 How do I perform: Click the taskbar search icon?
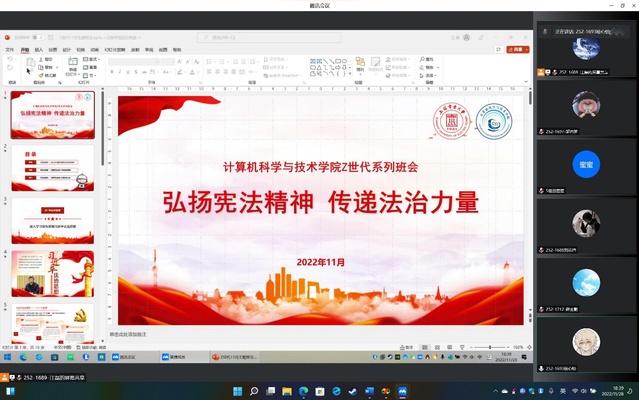click(255, 391)
